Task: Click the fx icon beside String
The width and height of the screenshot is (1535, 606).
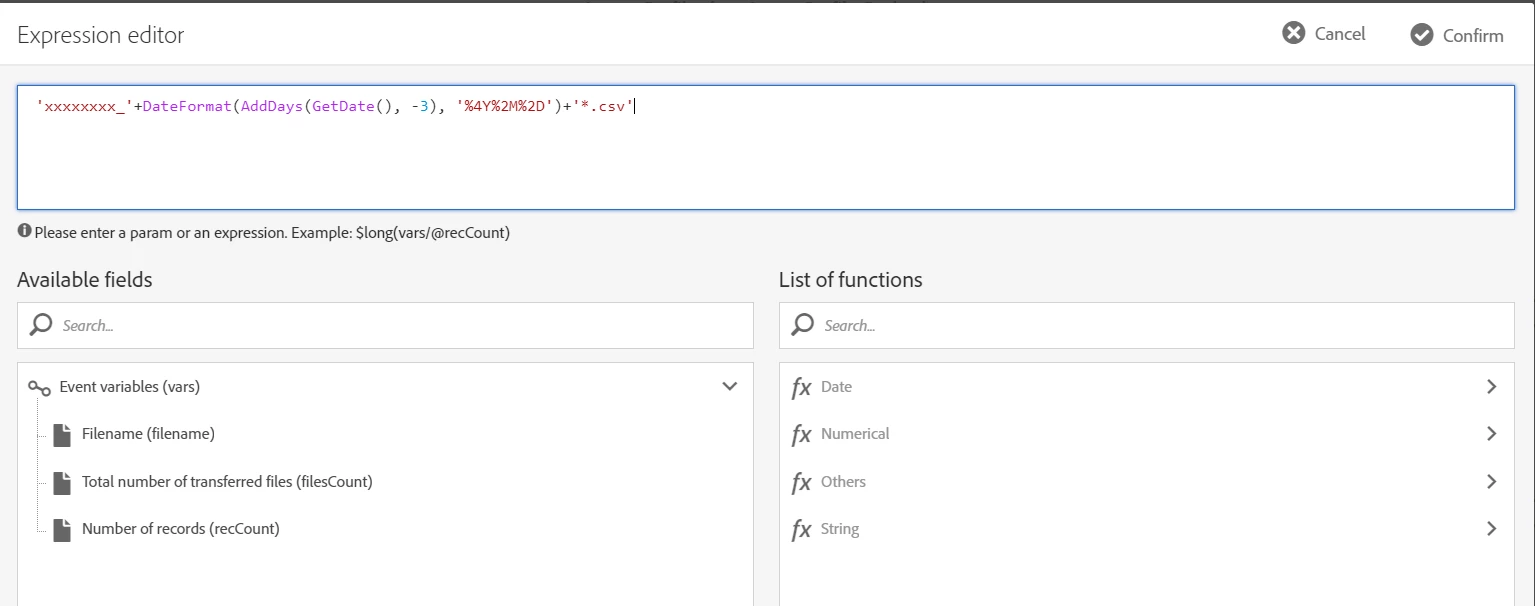Action: [801, 529]
